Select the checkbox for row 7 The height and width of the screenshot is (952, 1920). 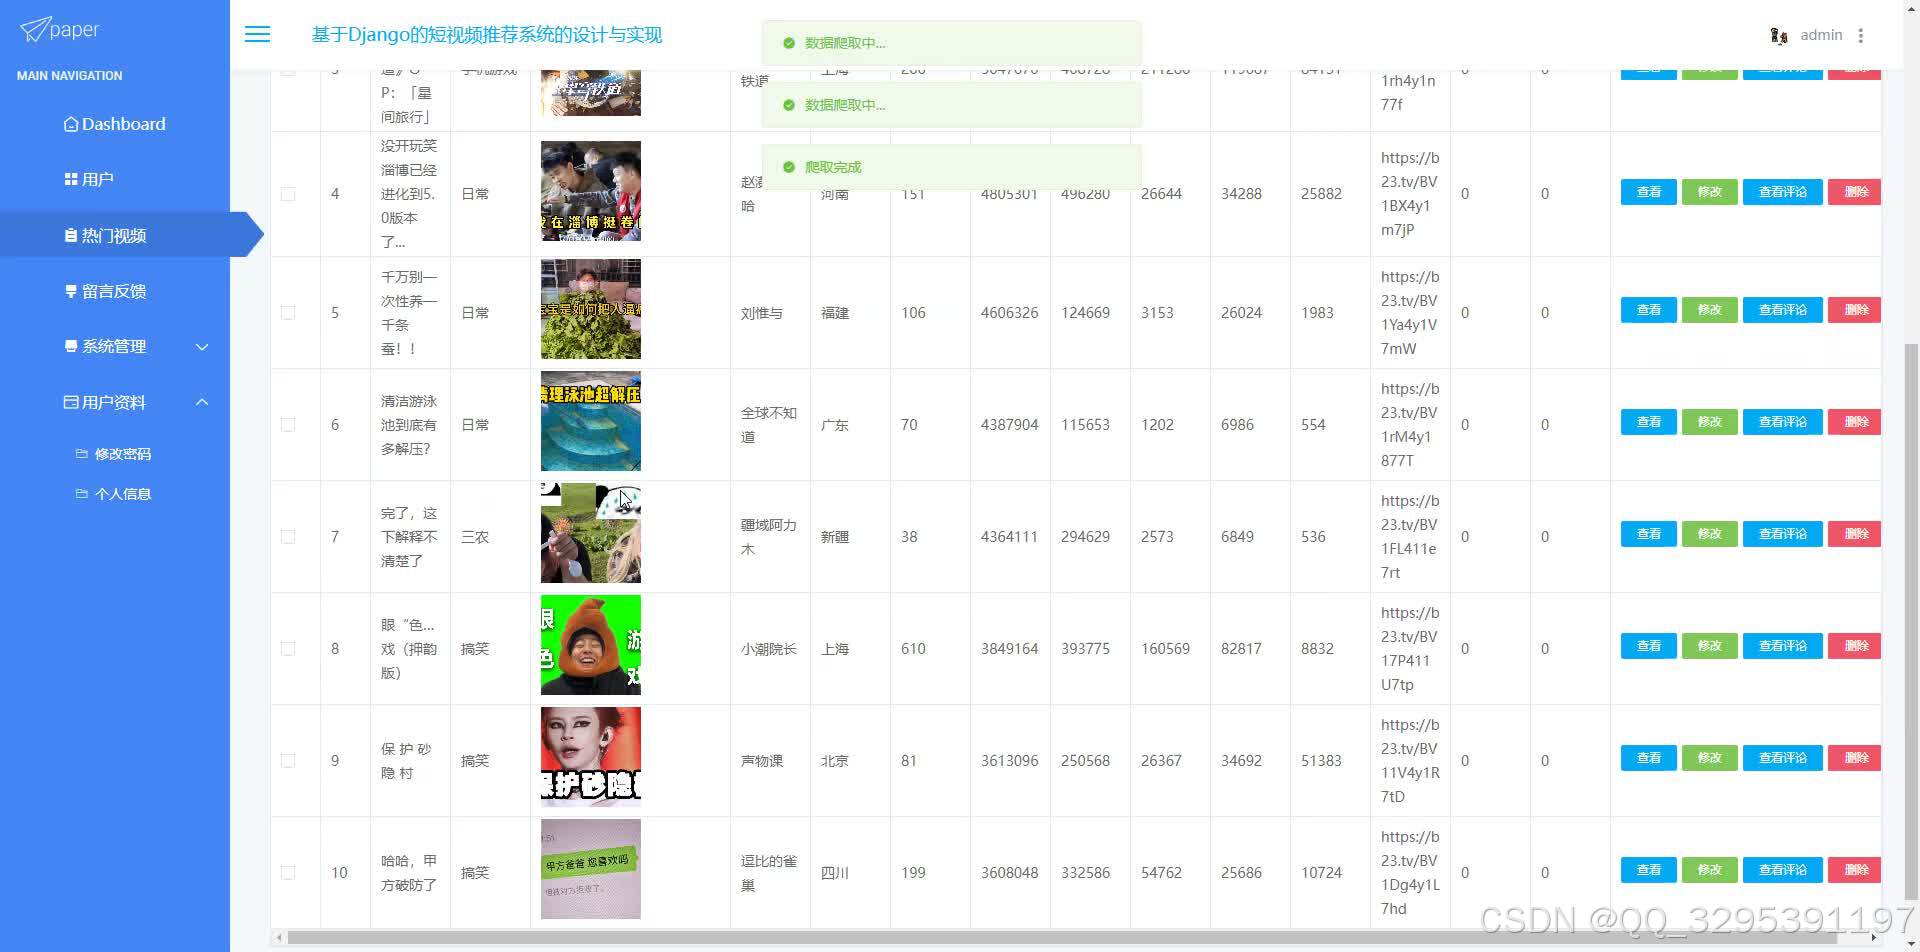coord(288,537)
